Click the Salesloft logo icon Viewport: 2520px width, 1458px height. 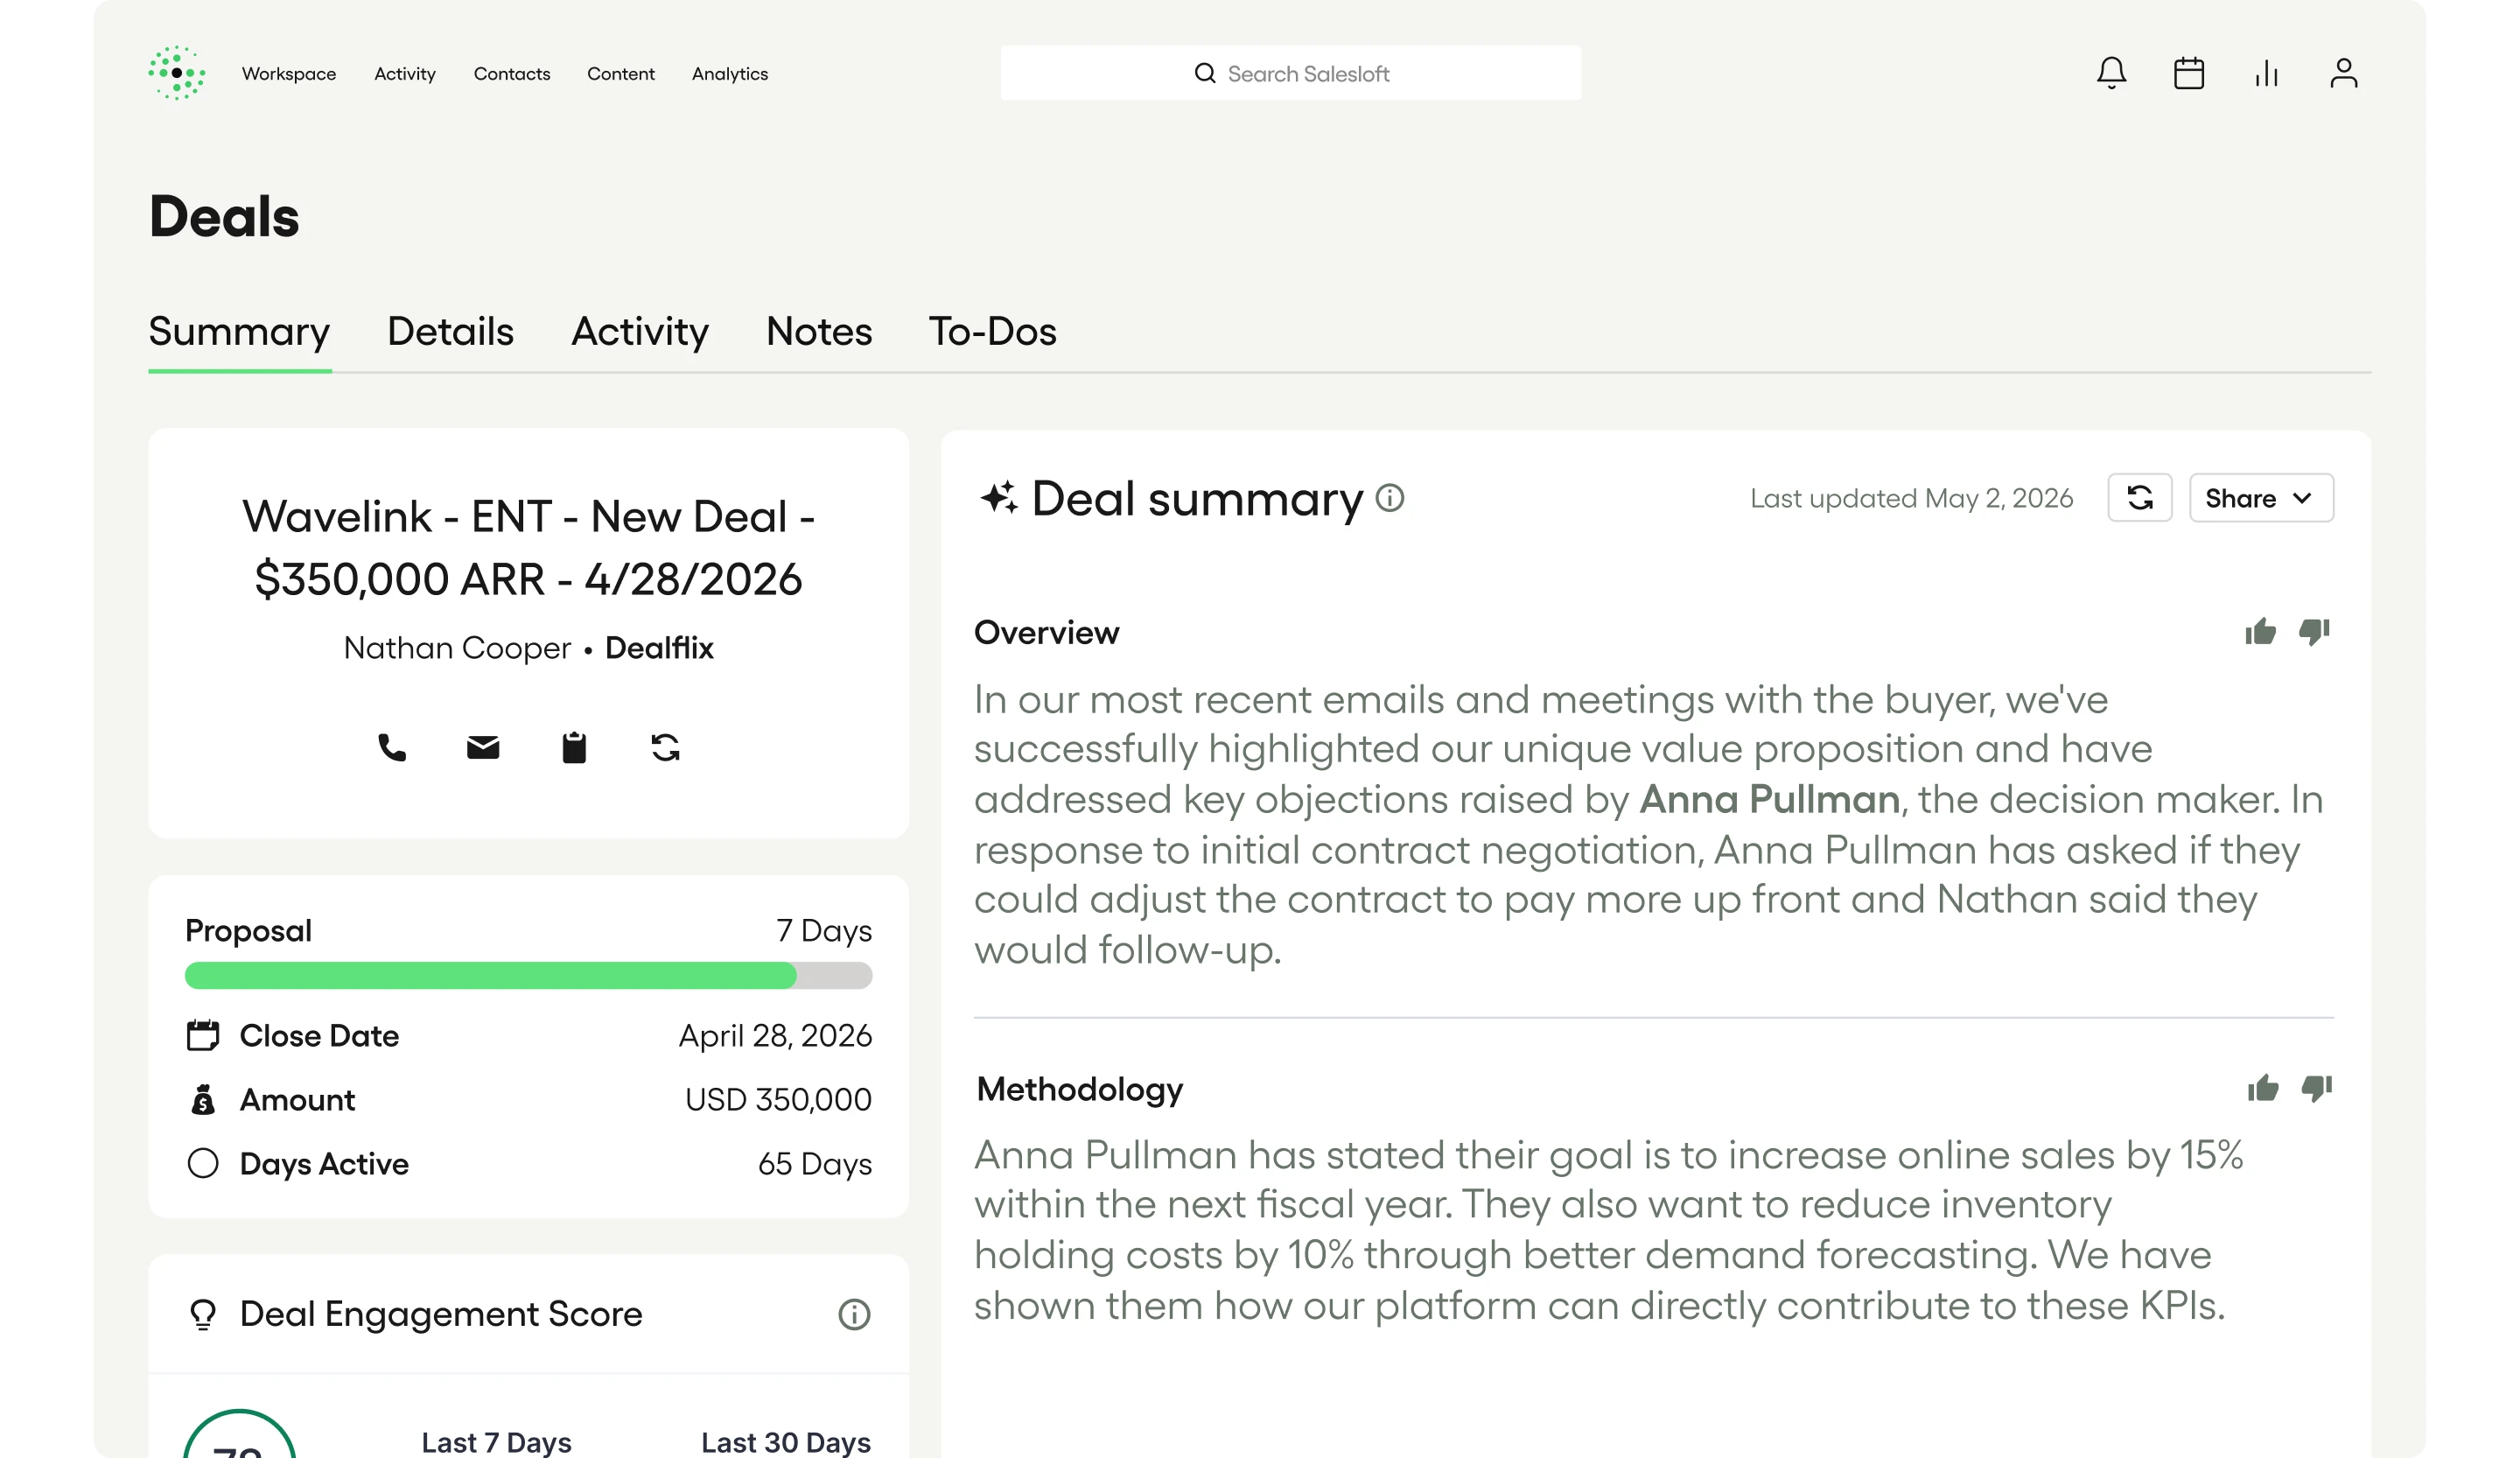(x=177, y=73)
